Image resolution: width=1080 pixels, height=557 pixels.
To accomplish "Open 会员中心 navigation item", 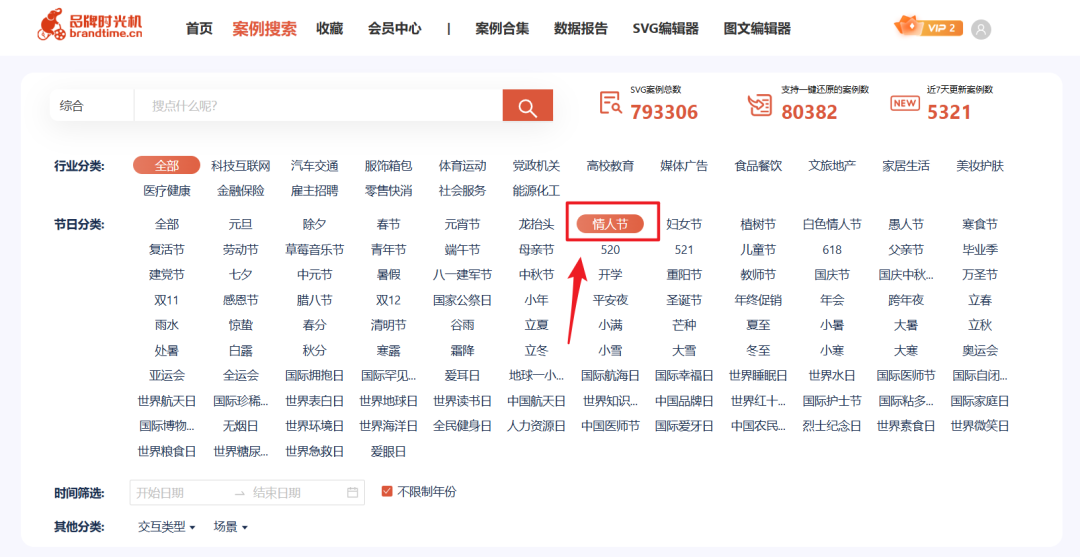I will 395,28.
